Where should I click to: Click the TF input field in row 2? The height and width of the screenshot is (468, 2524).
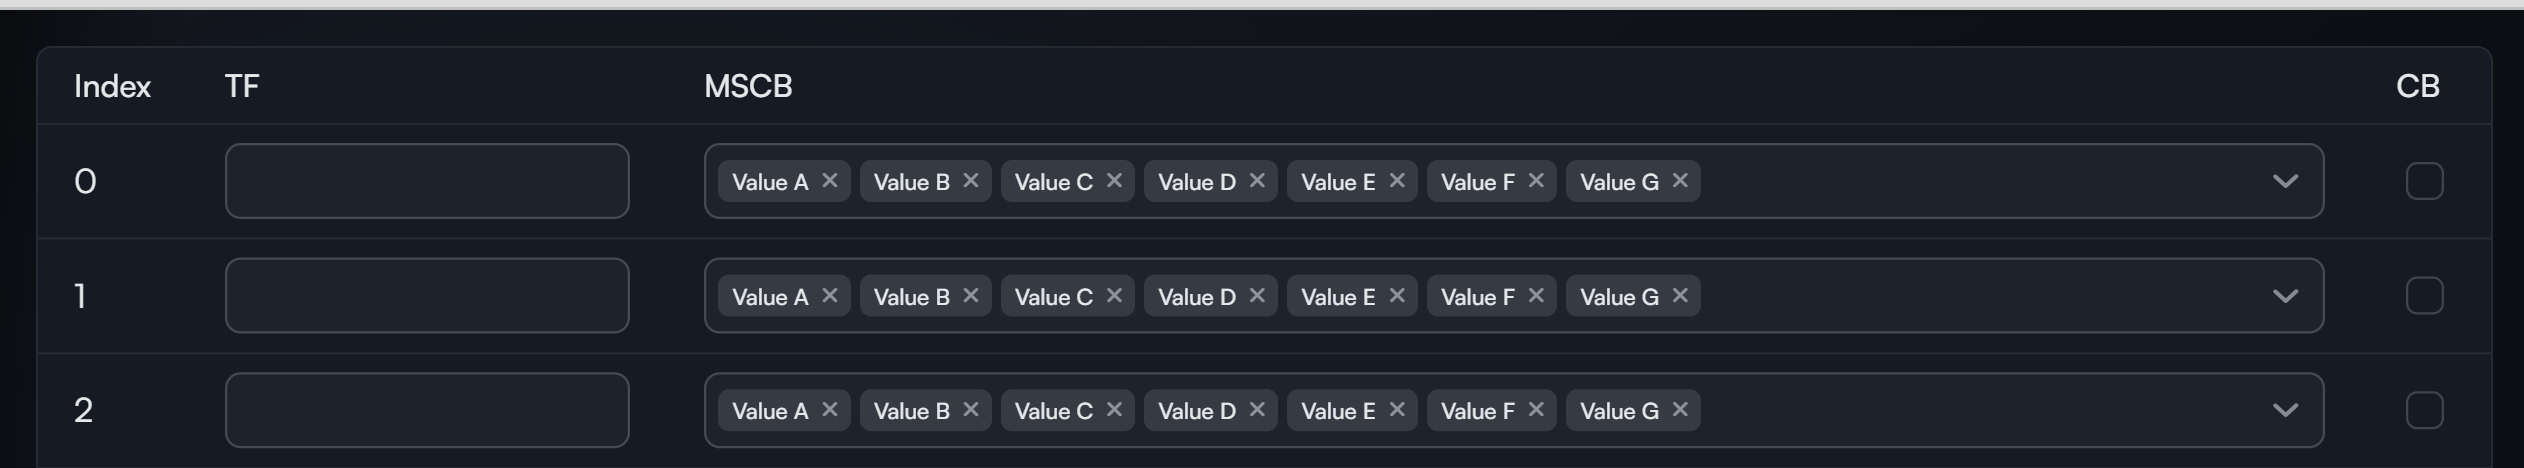[x=427, y=410]
